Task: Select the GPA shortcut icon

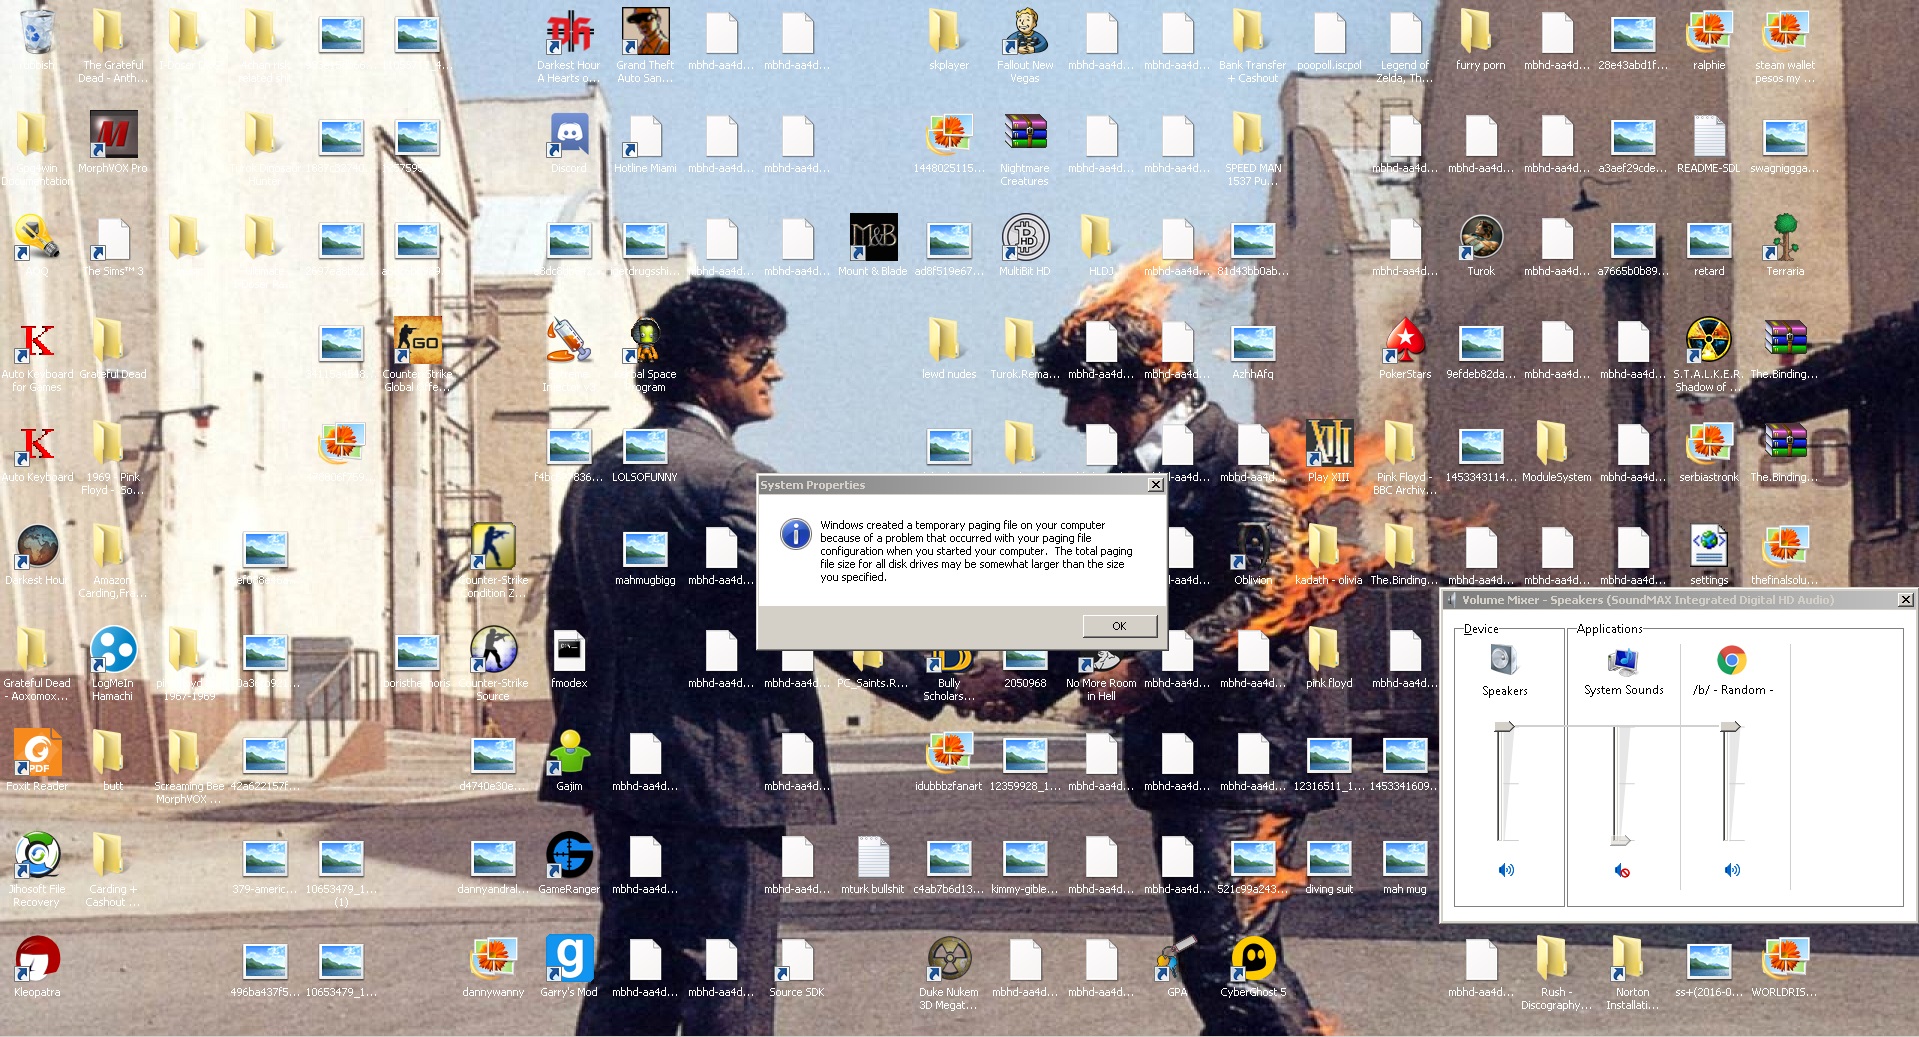Action: pos(1177,959)
